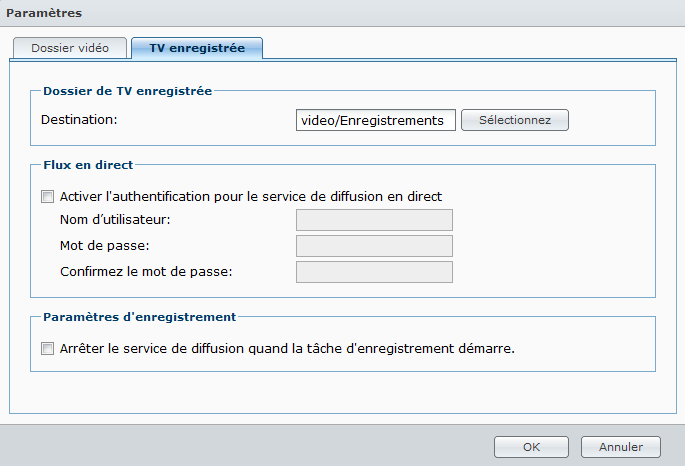Click the Flux en direct section heading

[x=88, y=164]
